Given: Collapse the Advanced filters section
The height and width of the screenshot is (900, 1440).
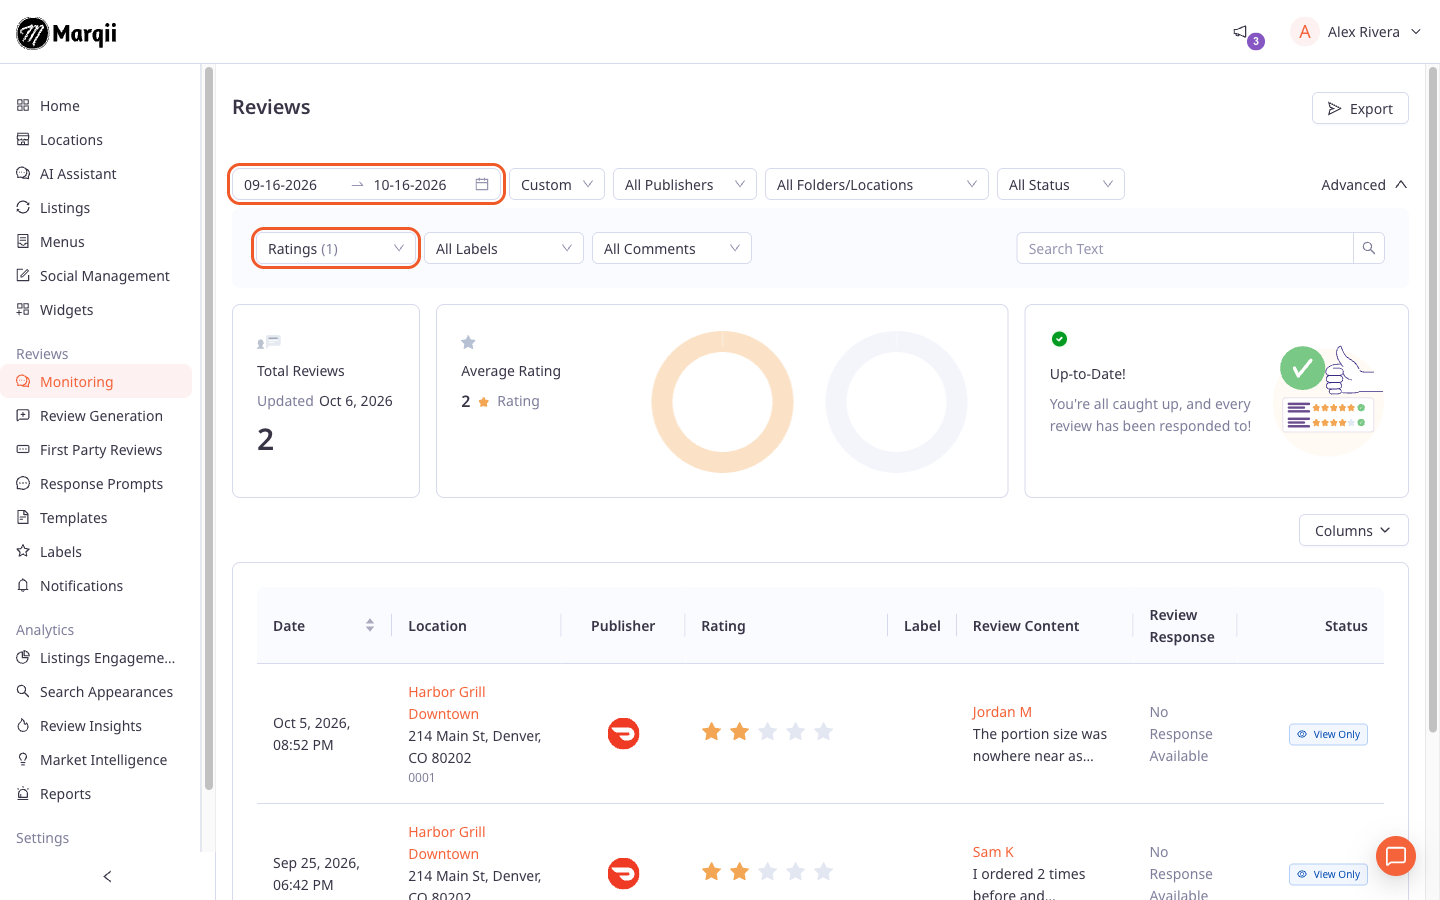Looking at the screenshot, I should click(x=1364, y=184).
